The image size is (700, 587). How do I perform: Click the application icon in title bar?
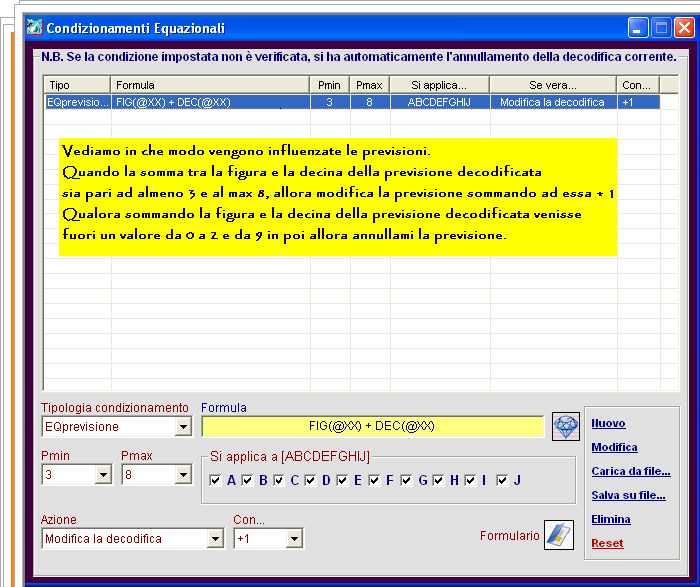tap(34, 28)
